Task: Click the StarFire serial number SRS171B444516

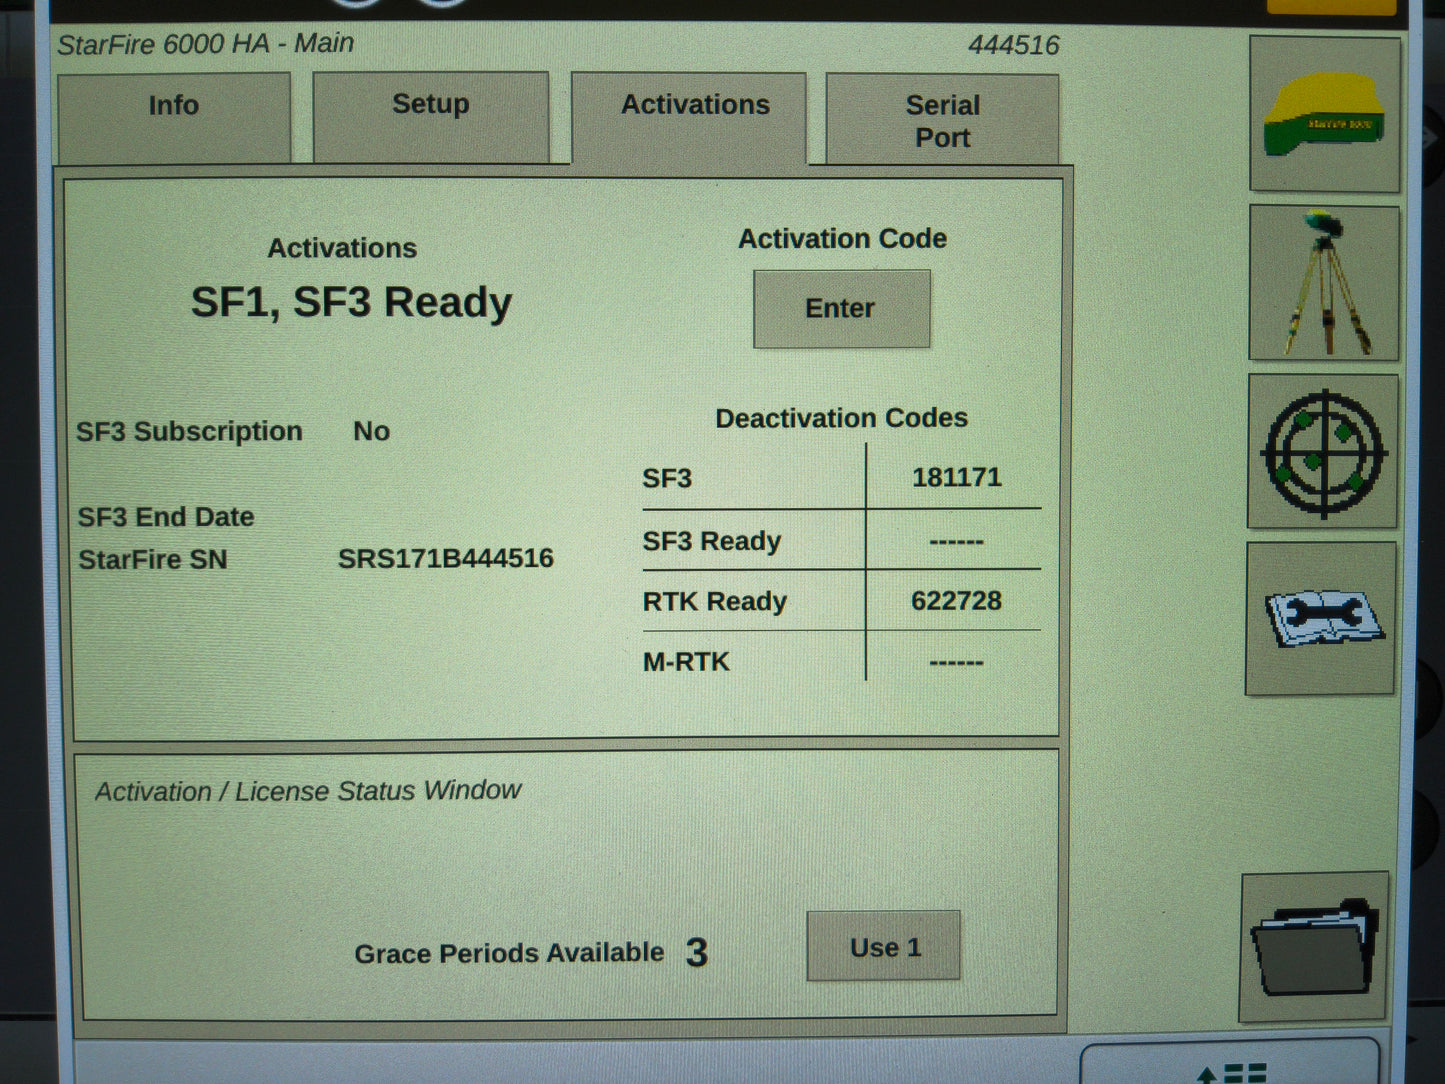Action: tap(446, 558)
